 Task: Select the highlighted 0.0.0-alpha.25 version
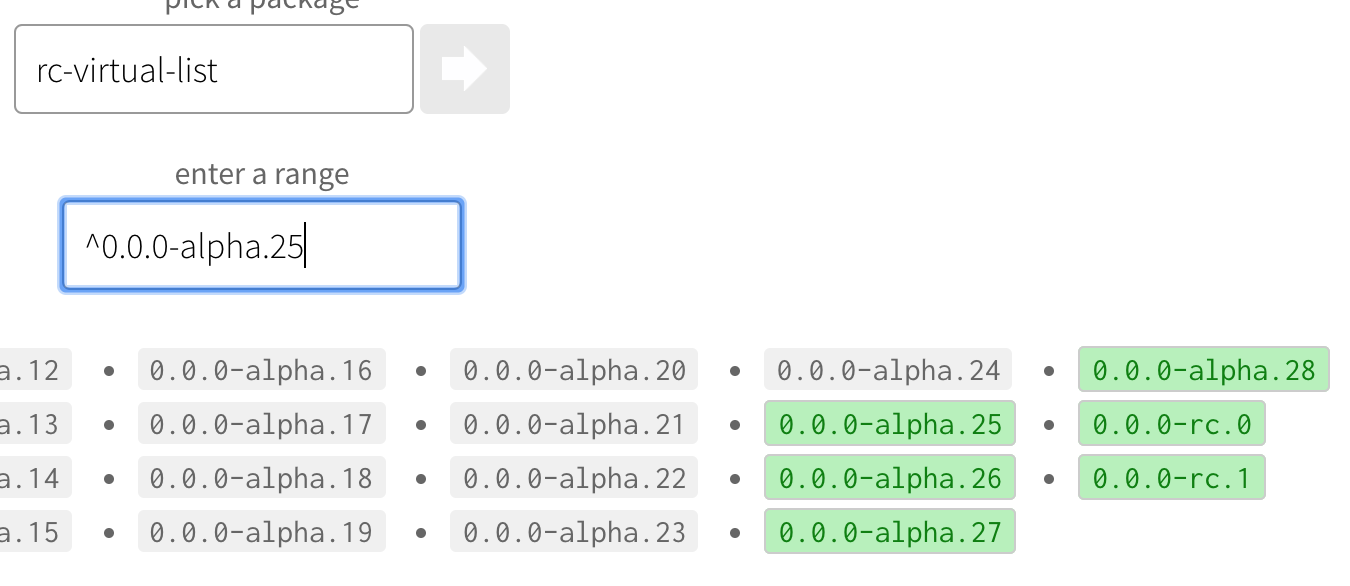tap(889, 423)
